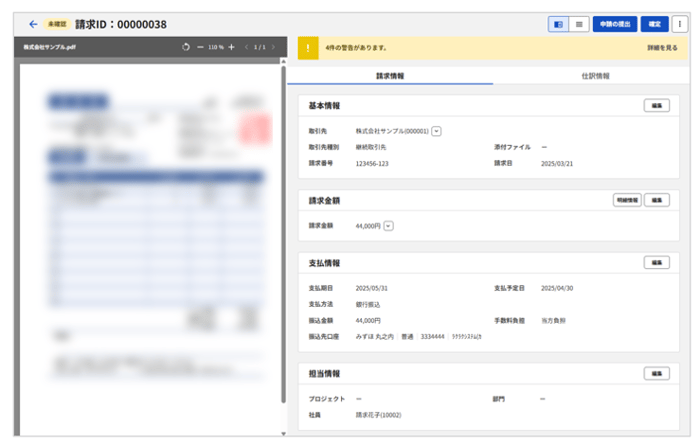Click the back arrow beside 請求ID

point(33,23)
